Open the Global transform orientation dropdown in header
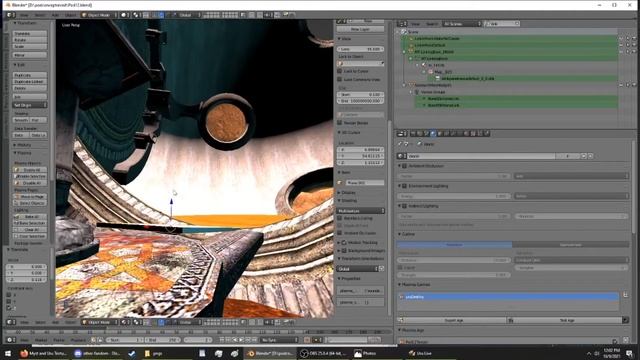Image resolution: width=640 pixels, height=360 pixels. point(187,15)
